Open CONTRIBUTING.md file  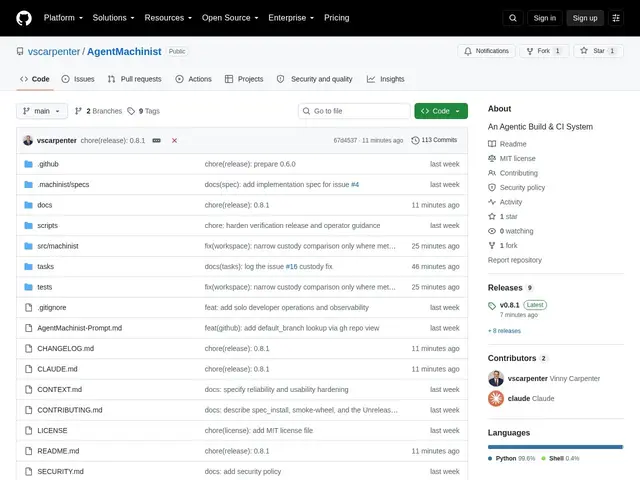70,410
